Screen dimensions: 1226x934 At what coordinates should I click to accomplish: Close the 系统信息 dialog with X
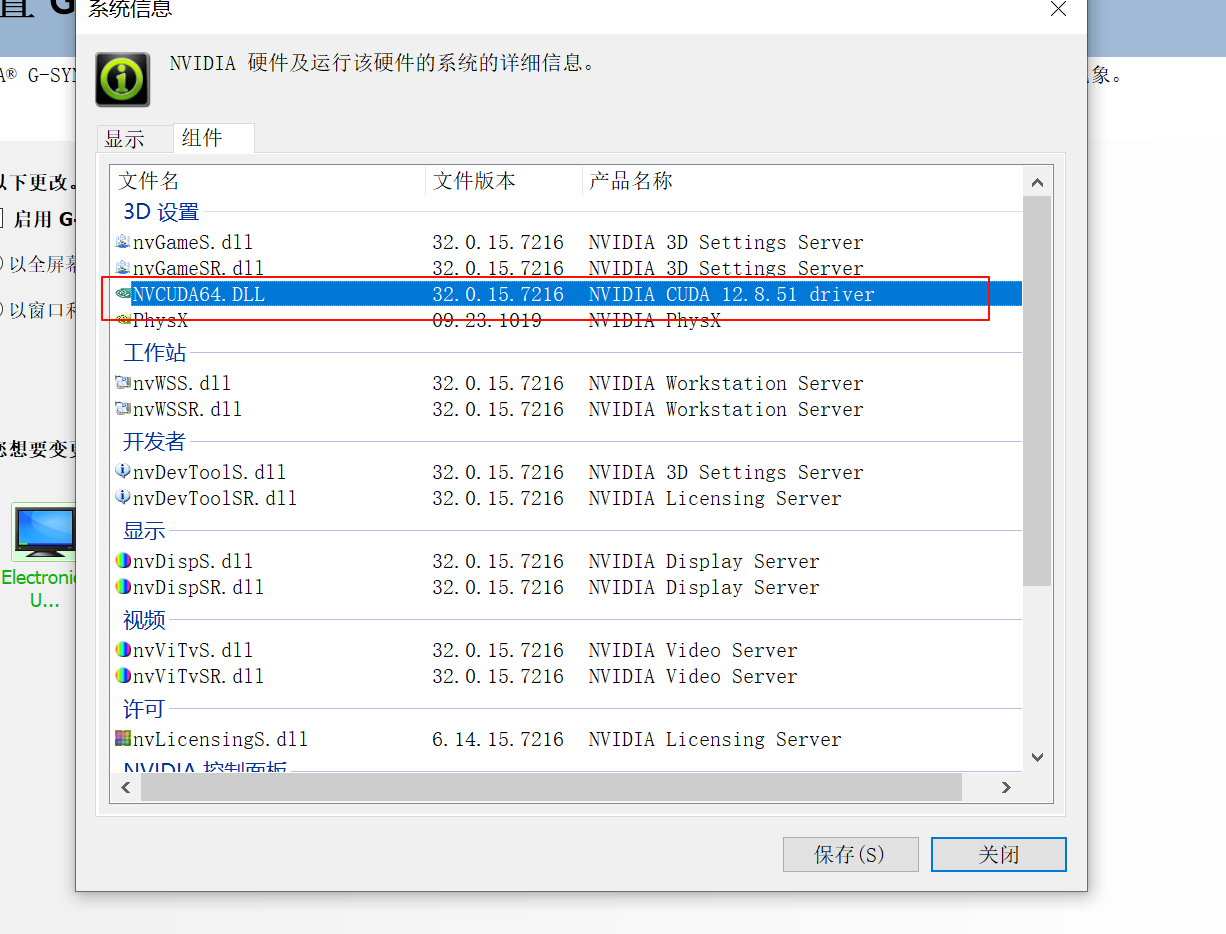point(1058,9)
